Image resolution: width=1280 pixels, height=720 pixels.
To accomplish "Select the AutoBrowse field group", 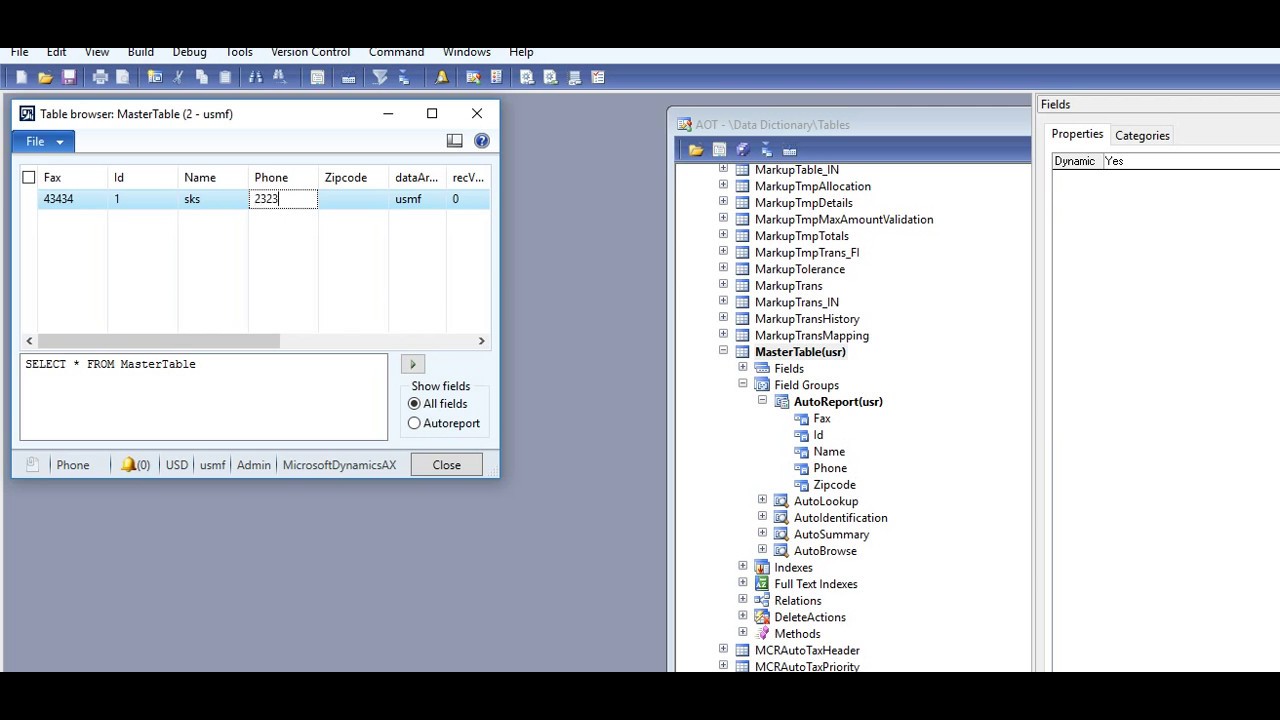I will click(825, 551).
